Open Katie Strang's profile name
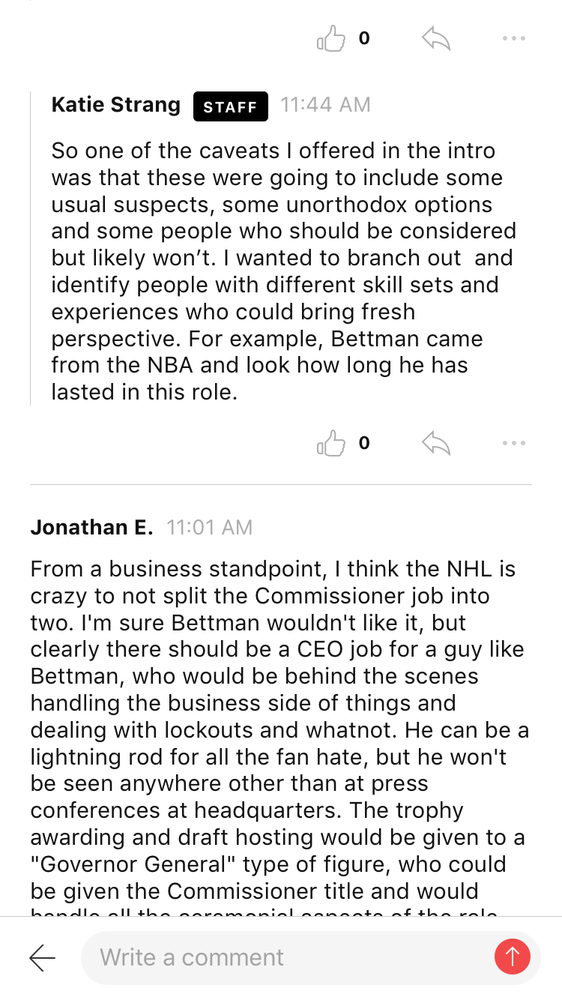Image resolution: width=562 pixels, height=1000 pixels. point(116,105)
